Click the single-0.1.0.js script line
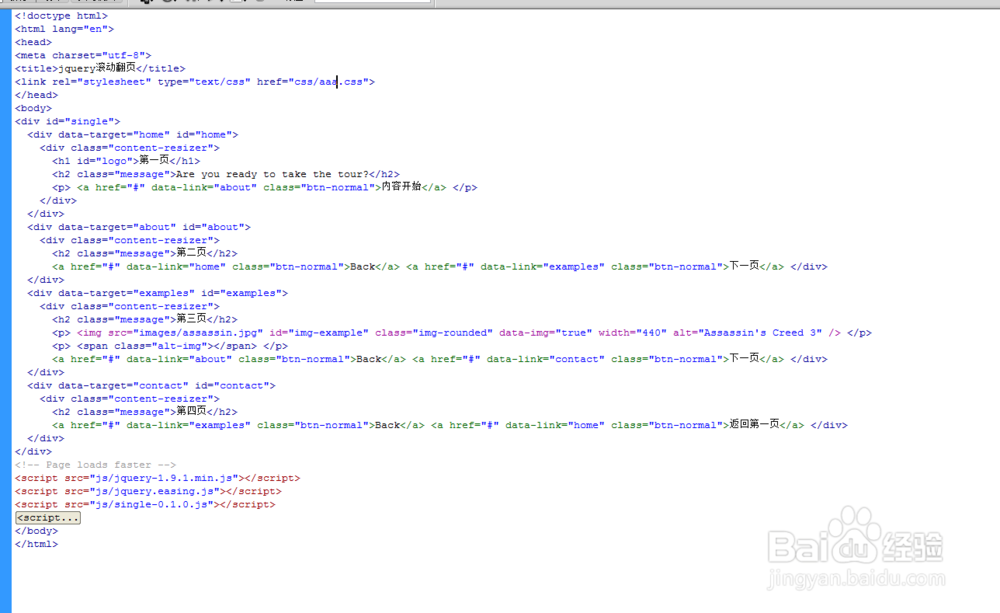 pos(145,505)
